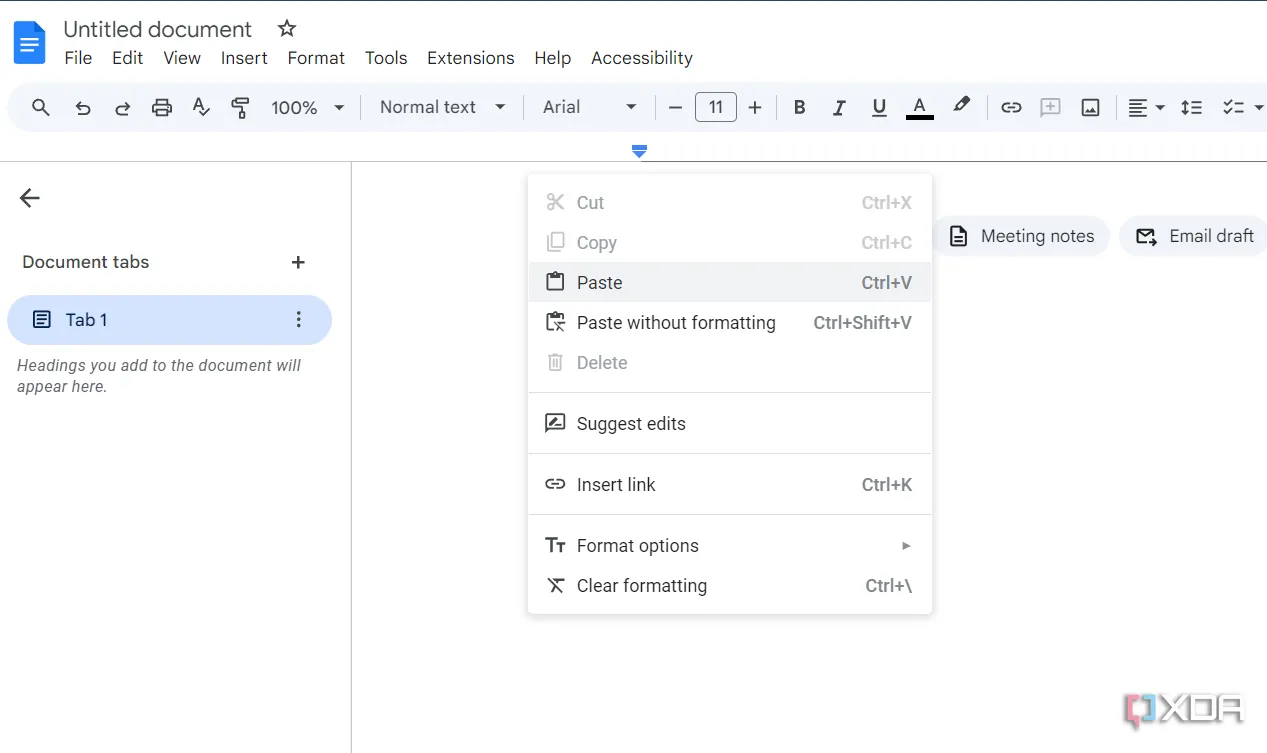This screenshot has height=753, width=1267.
Task: Select the Paint format tool
Action: [x=240, y=107]
